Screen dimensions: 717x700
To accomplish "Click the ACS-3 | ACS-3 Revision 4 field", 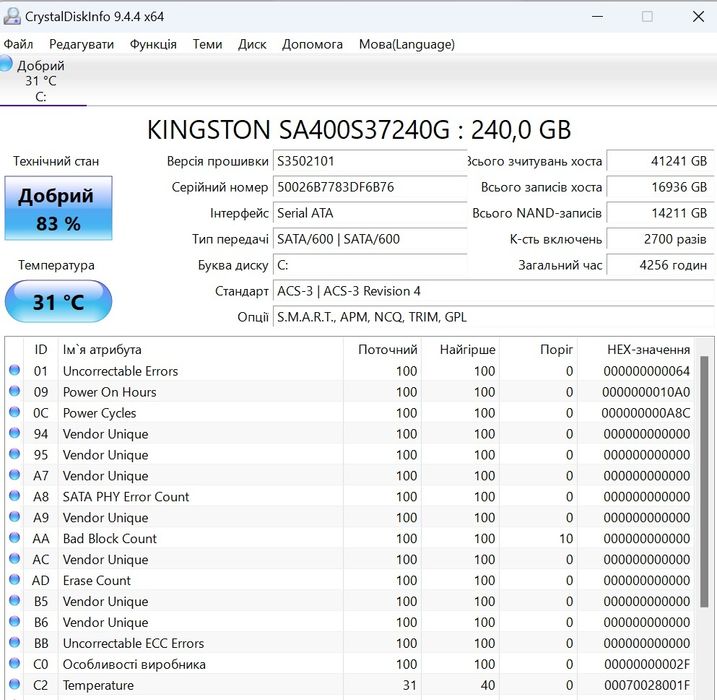I will [493, 291].
